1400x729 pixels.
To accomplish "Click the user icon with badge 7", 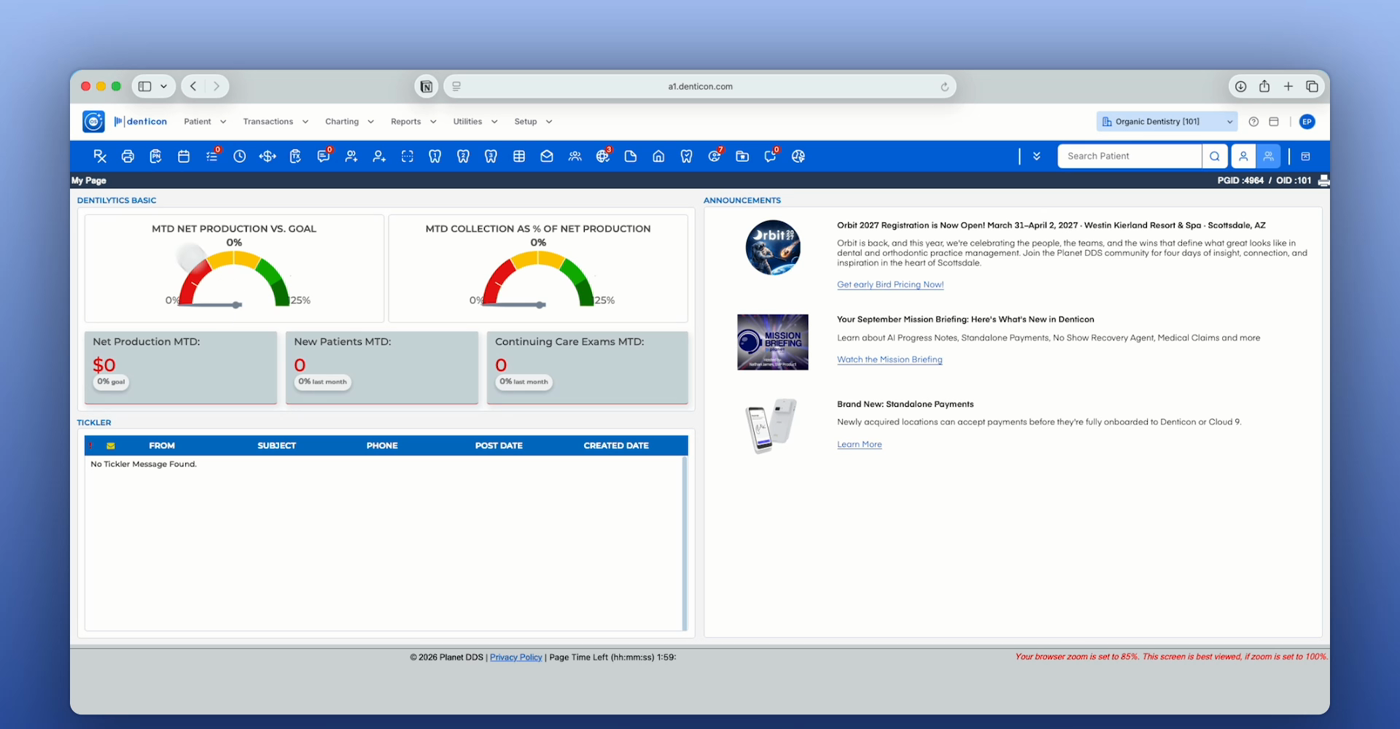I will point(715,156).
